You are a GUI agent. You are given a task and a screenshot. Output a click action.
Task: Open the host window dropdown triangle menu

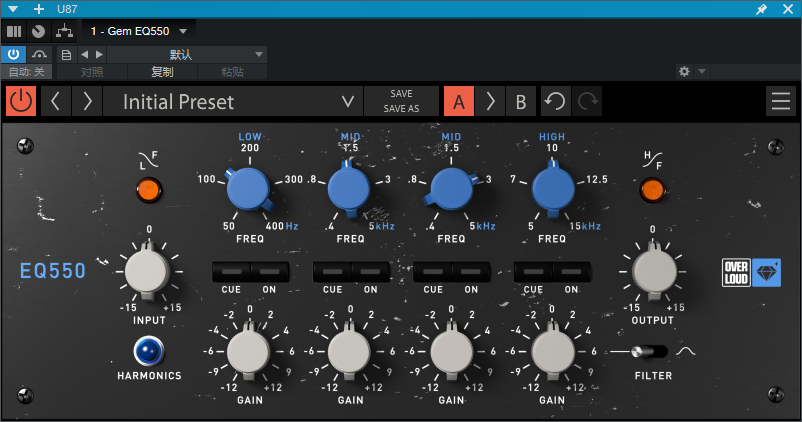point(13,9)
